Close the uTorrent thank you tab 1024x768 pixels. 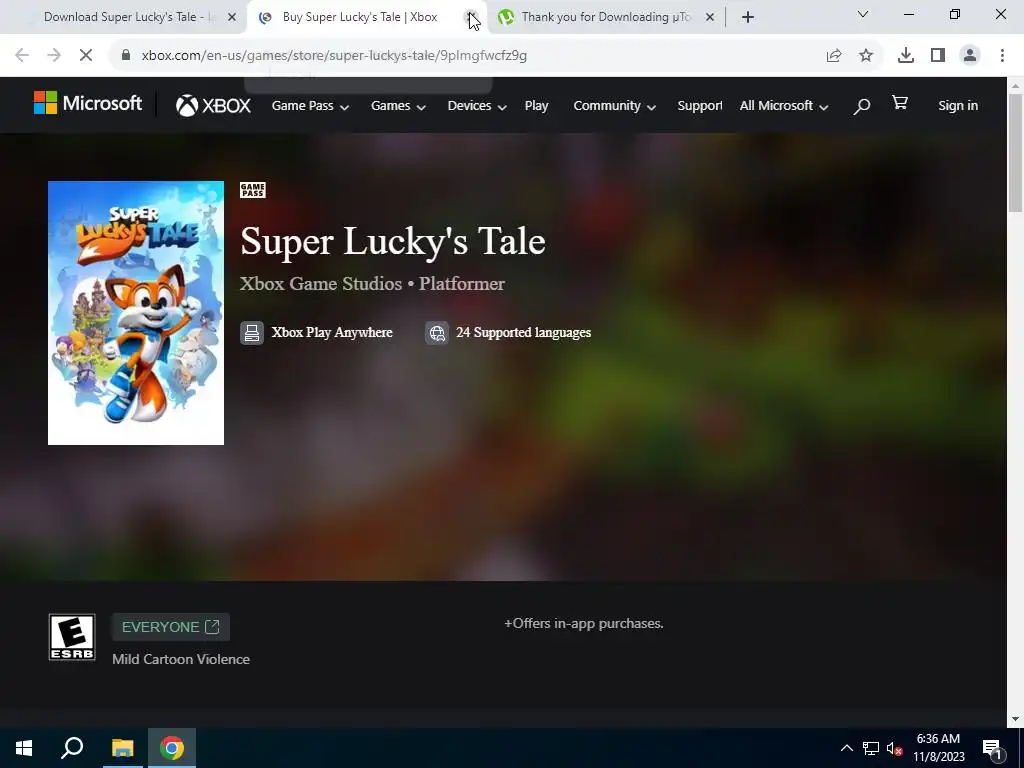click(x=711, y=17)
